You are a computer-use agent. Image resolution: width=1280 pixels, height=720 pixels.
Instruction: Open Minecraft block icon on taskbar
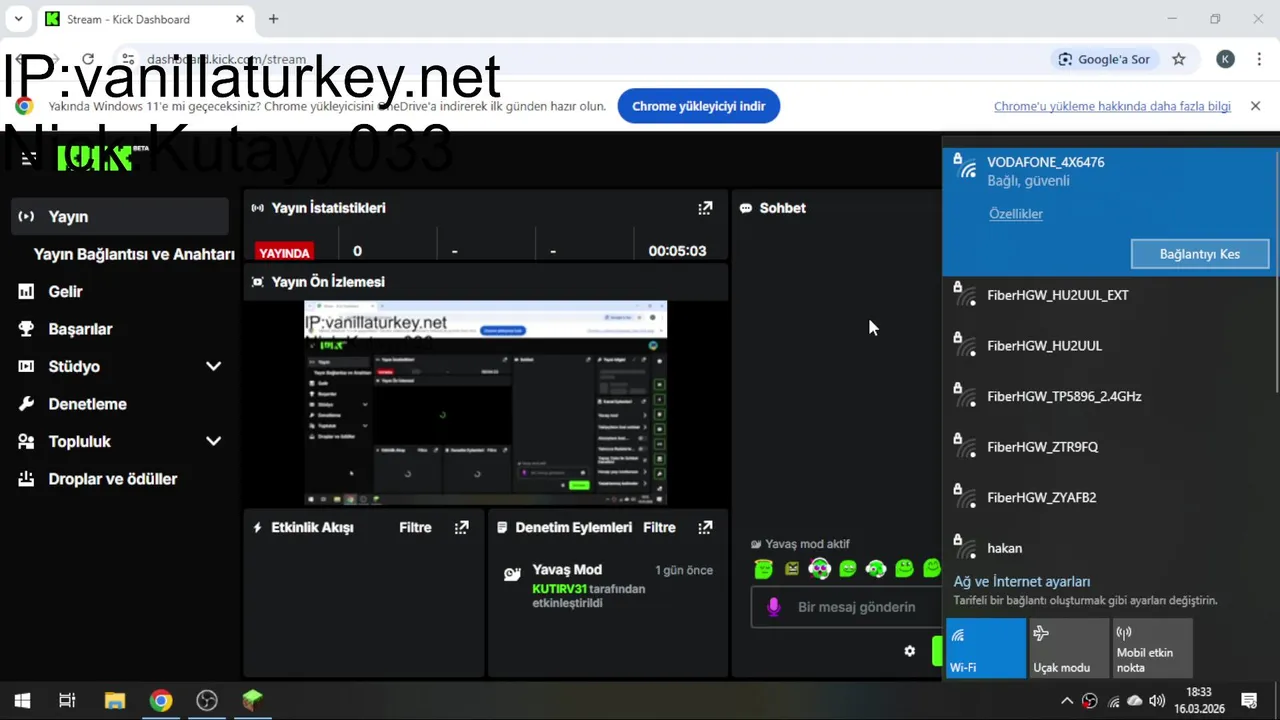(x=253, y=701)
